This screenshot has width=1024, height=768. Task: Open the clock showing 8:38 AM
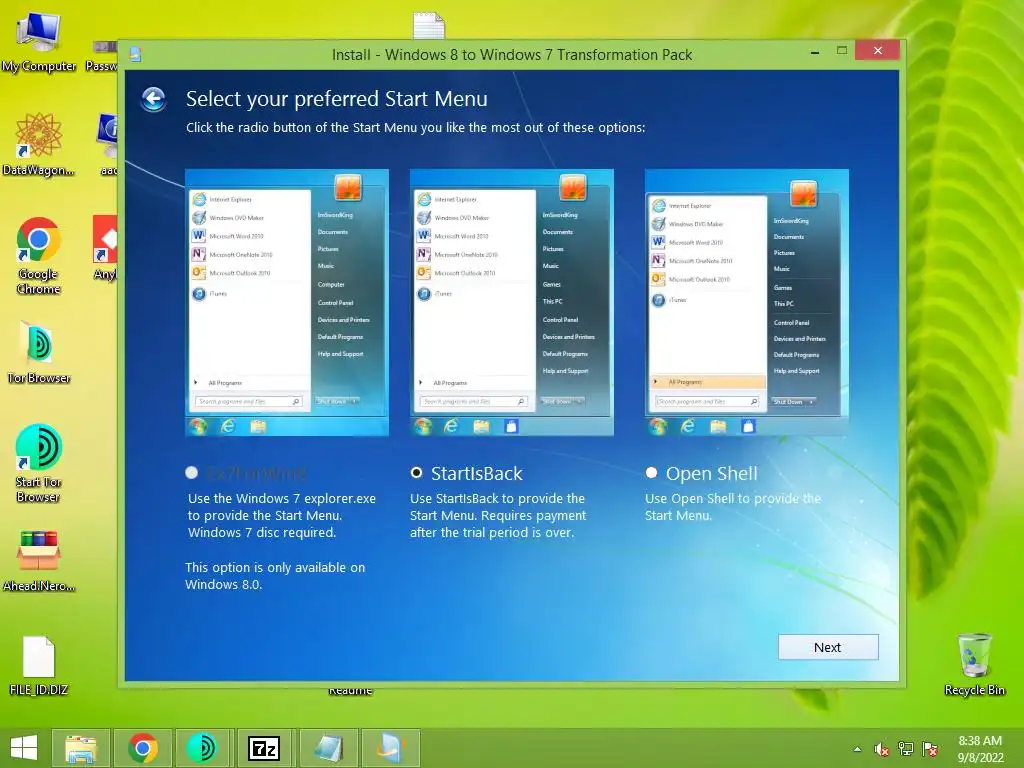980,749
